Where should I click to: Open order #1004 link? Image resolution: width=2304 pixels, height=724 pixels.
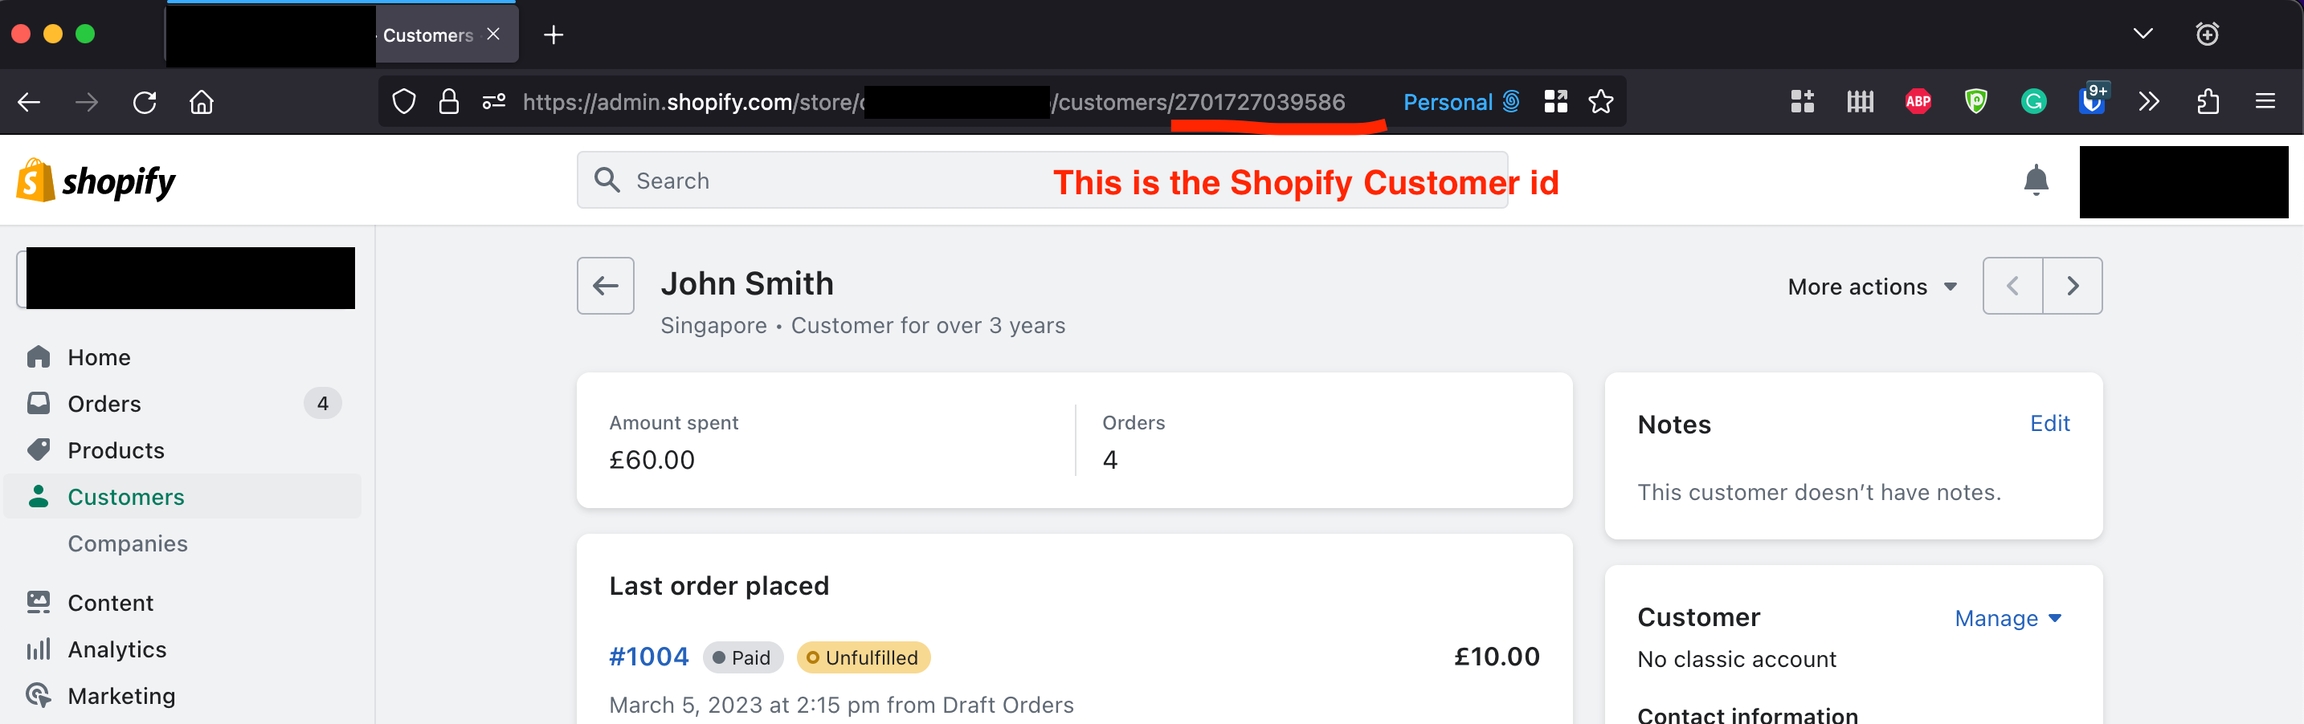click(649, 657)
